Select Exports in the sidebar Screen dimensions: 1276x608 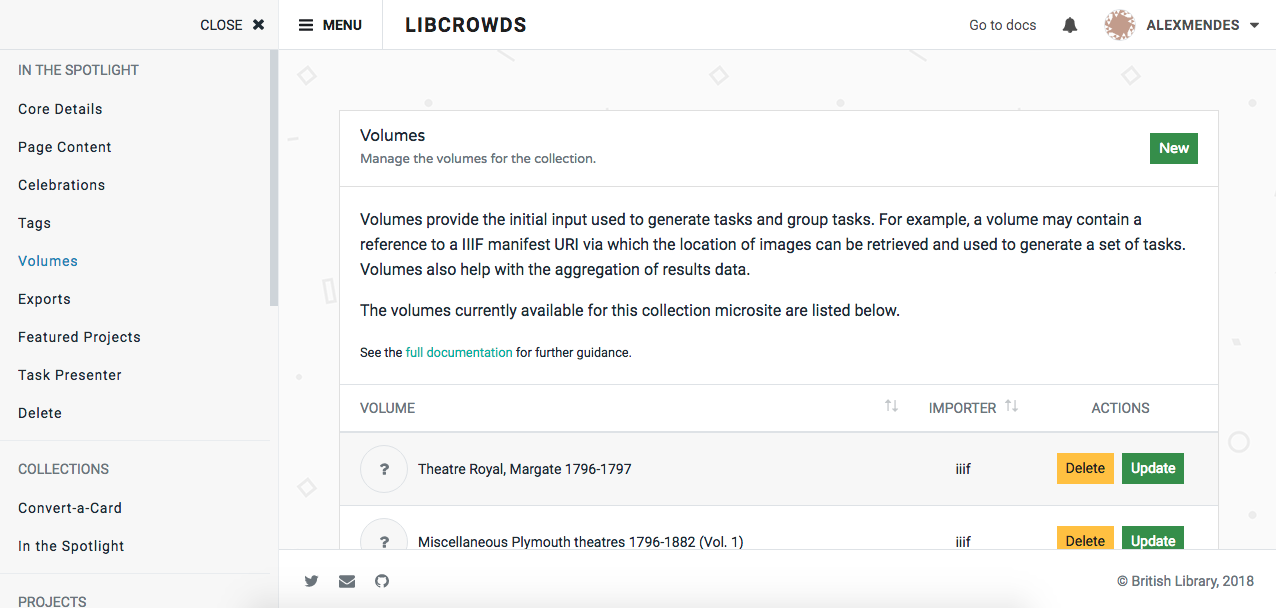[44, 298]
